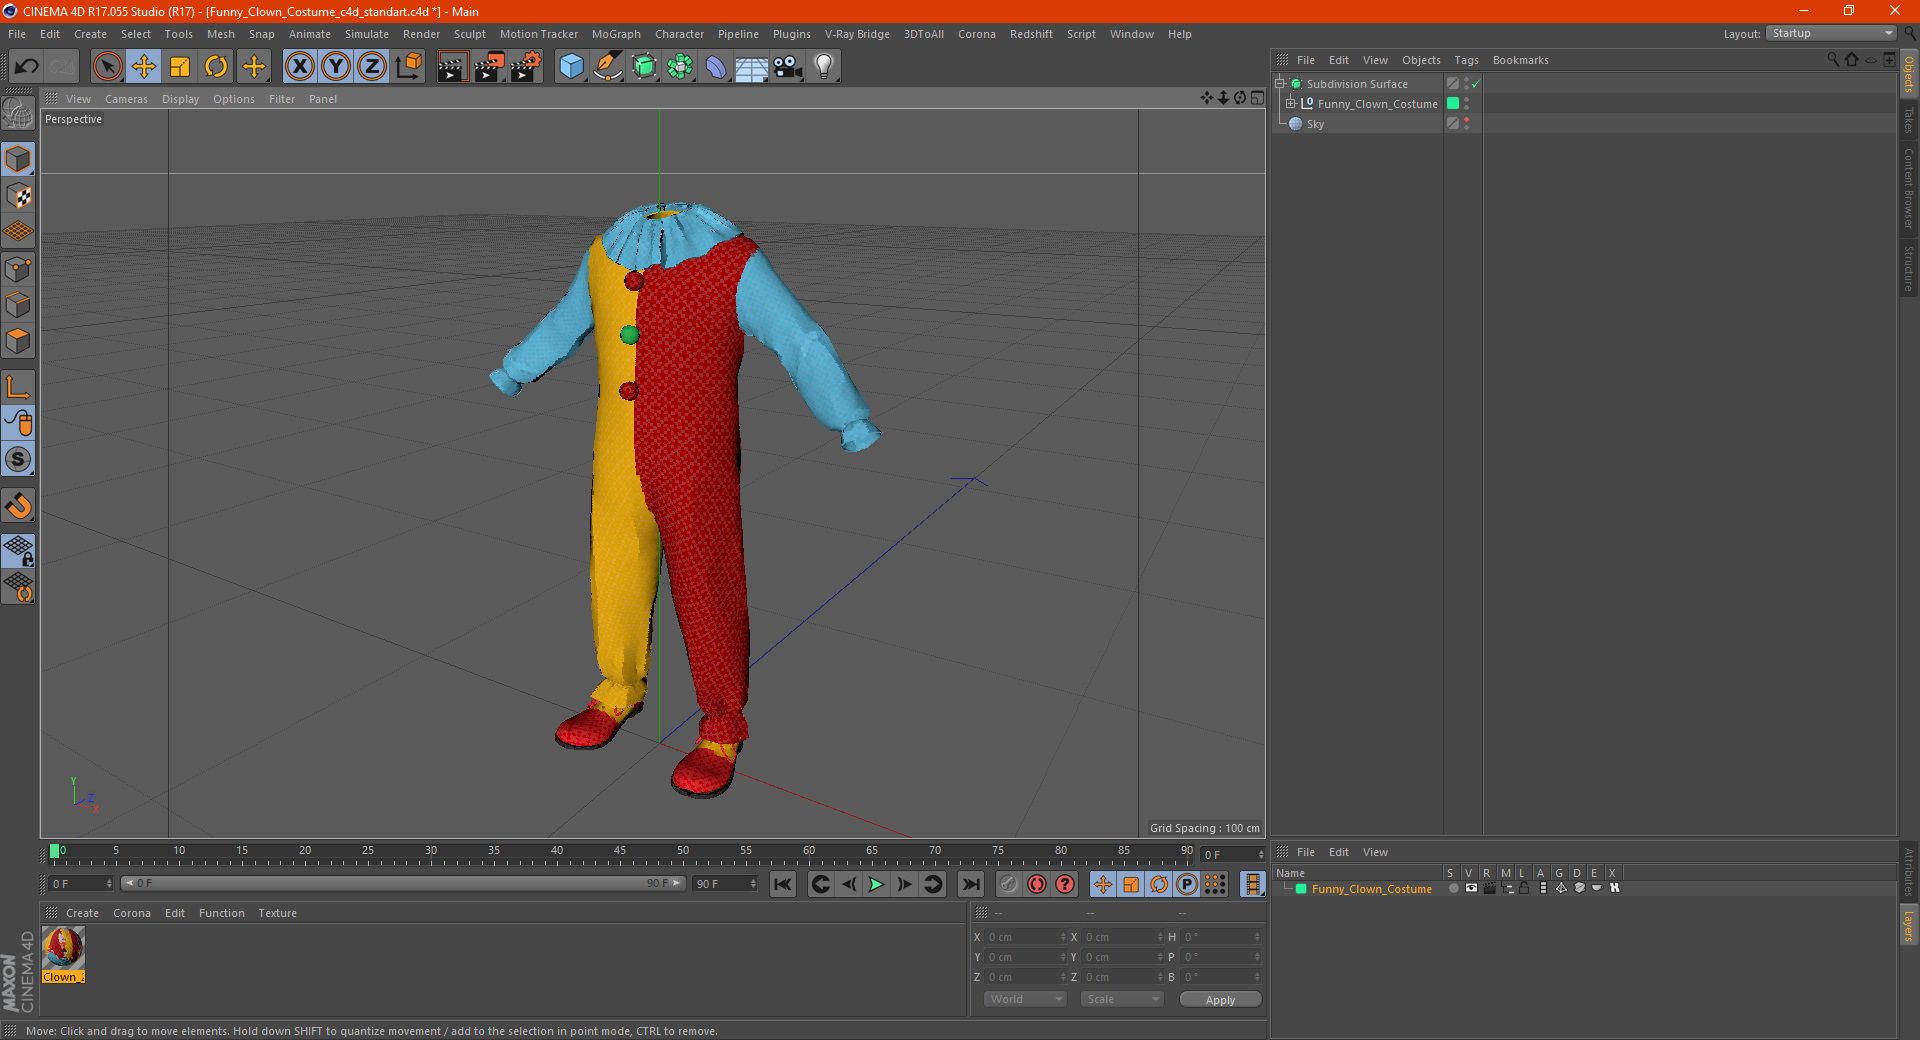Open the Sculpt menu
This screenshot has width=1920, height=1040.
pyautogui.click(x=470, y=34)
